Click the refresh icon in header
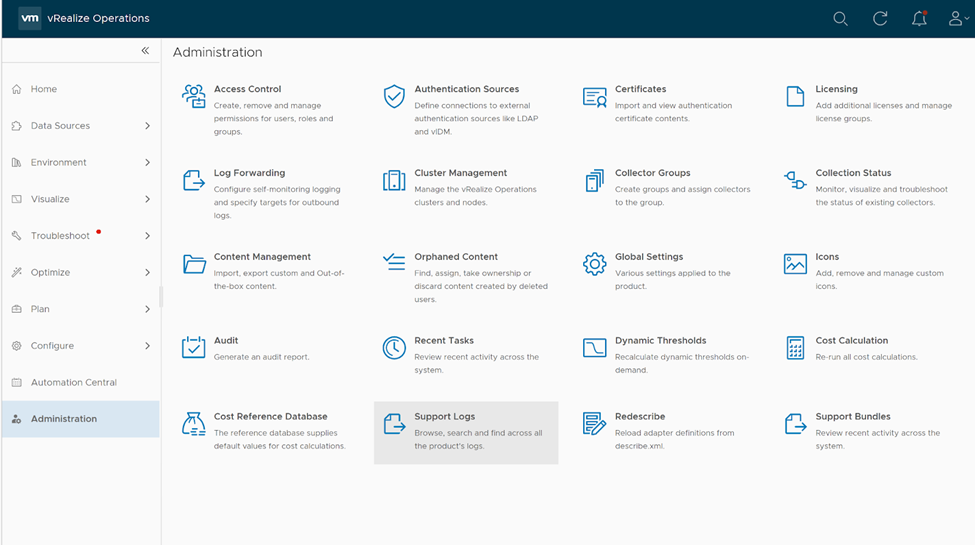975x545 pixels. (x=880, y=19)
